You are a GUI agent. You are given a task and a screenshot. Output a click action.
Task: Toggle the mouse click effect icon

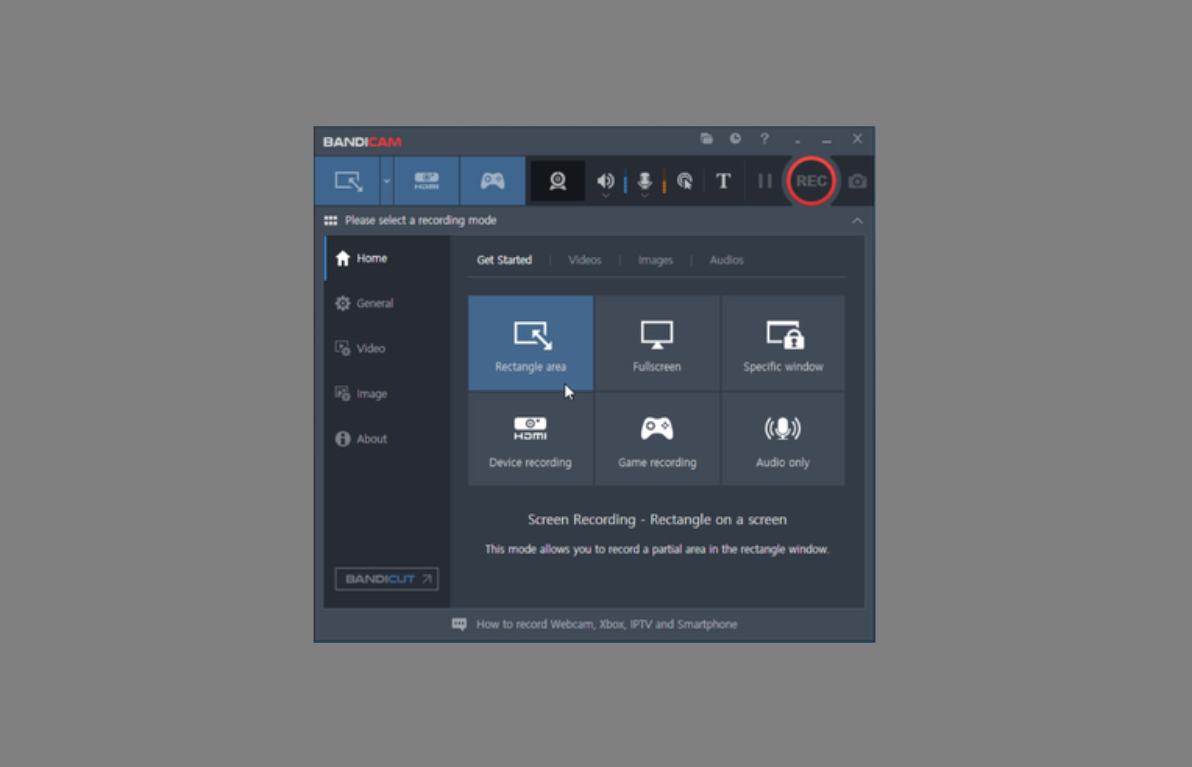coord(685,181)
